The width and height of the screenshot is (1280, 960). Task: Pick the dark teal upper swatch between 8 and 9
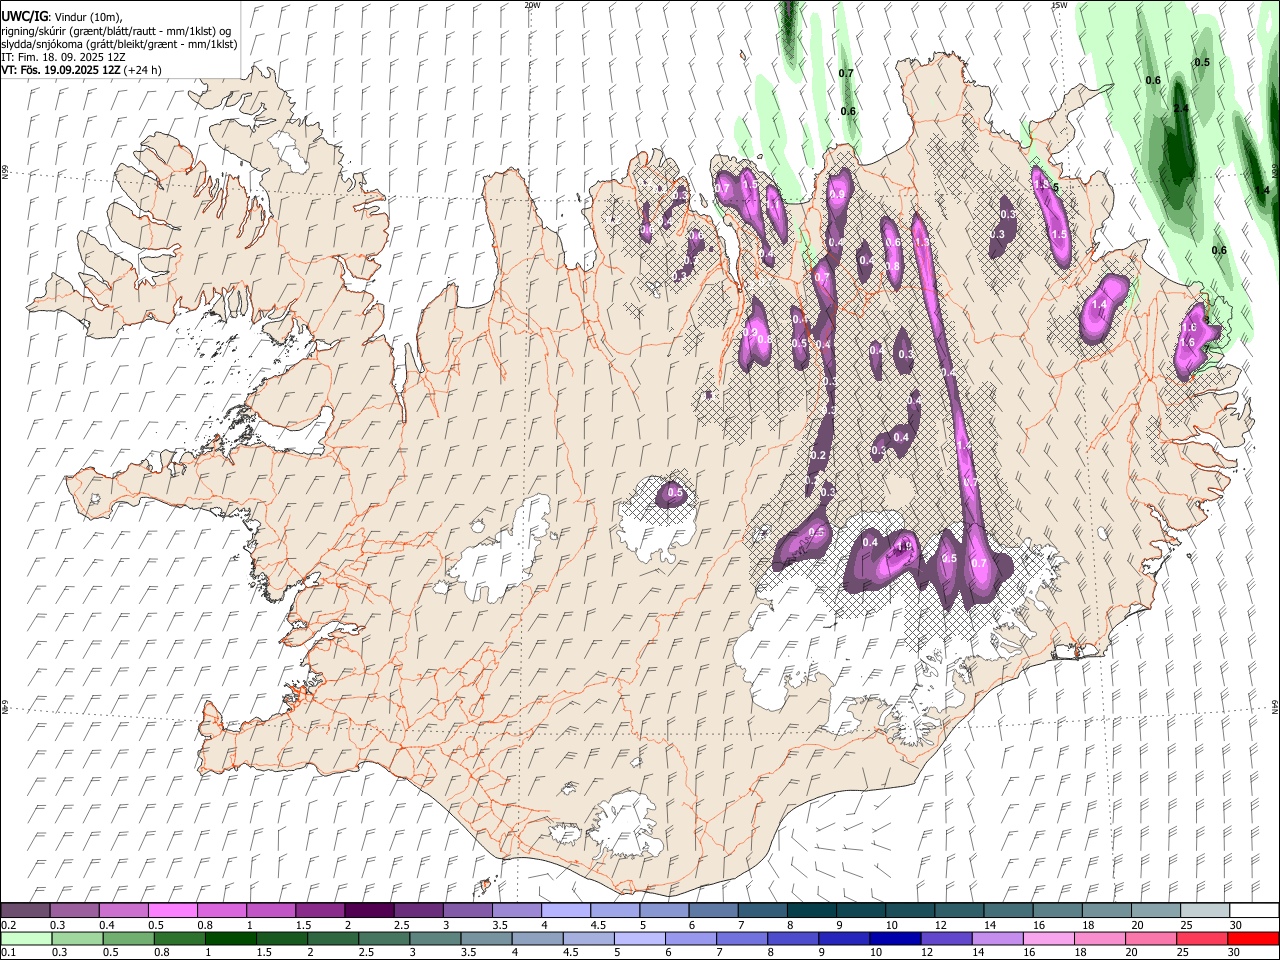pyautogui.click(x=812, y=911)
